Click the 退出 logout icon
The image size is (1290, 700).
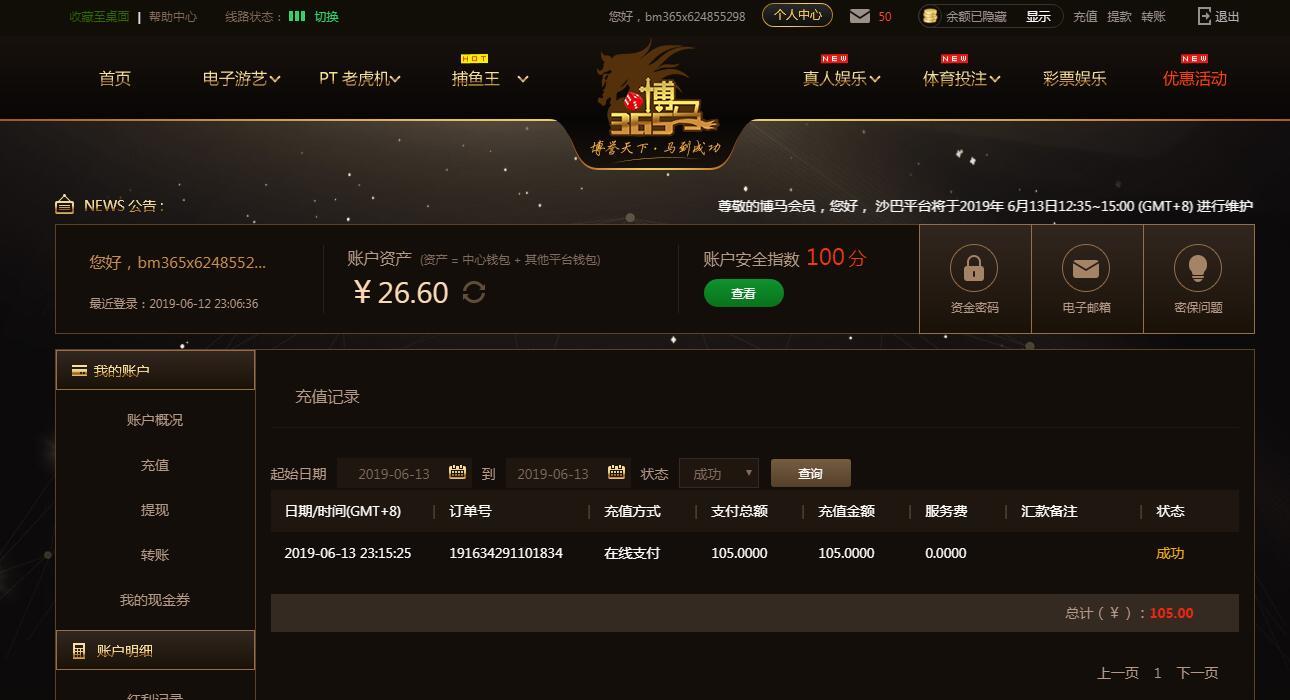1204,16
